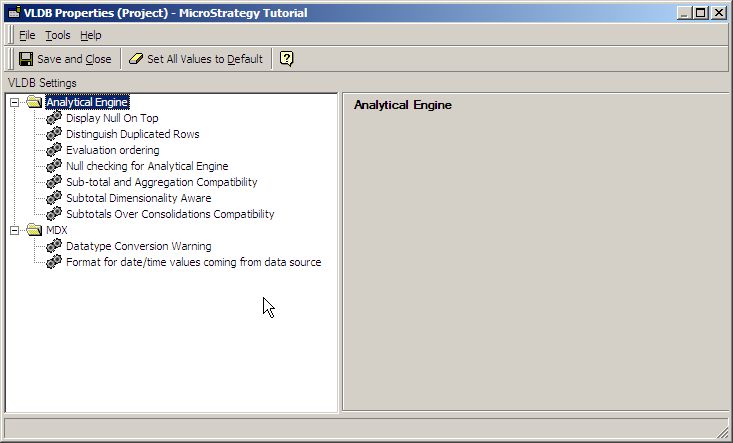Screen dimensions: 733x443
Task: Click gear icon beside Subtotal Dimensionality Aware
Action: pos(54,198)
